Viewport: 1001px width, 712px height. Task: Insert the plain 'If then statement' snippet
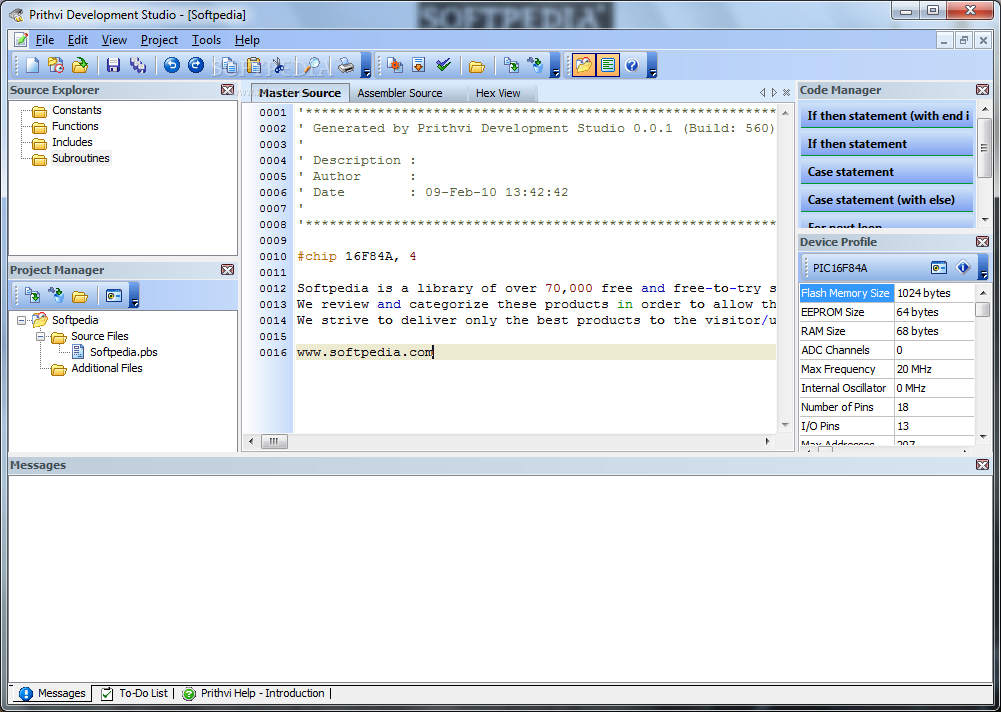tap(887, 144)
